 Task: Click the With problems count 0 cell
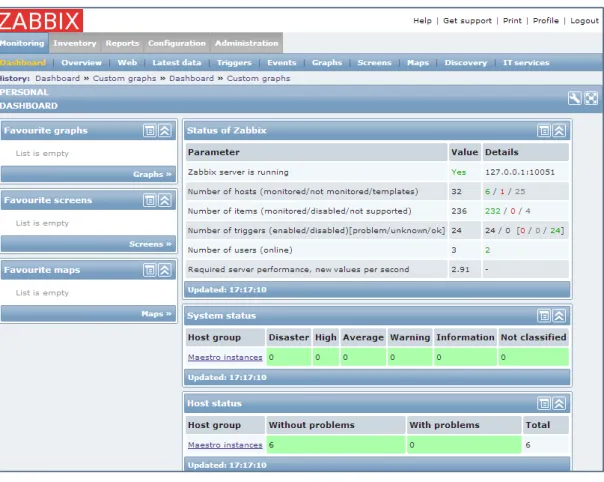(464, 445)
